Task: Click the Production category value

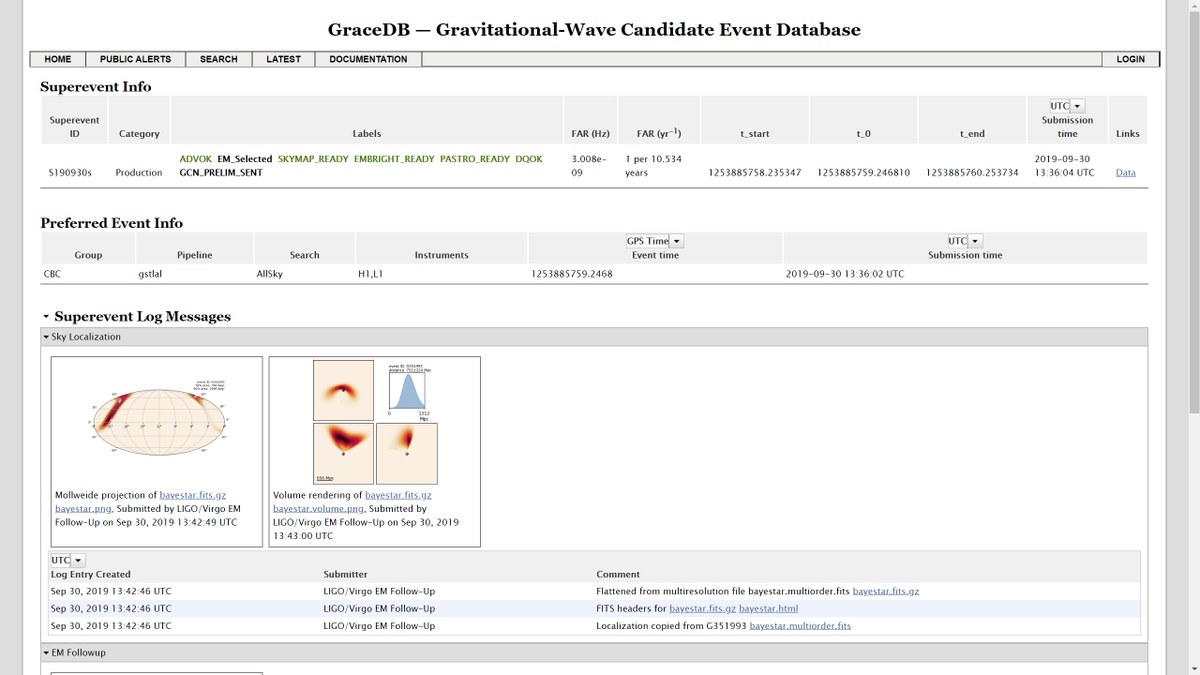Action: (139, 173)
